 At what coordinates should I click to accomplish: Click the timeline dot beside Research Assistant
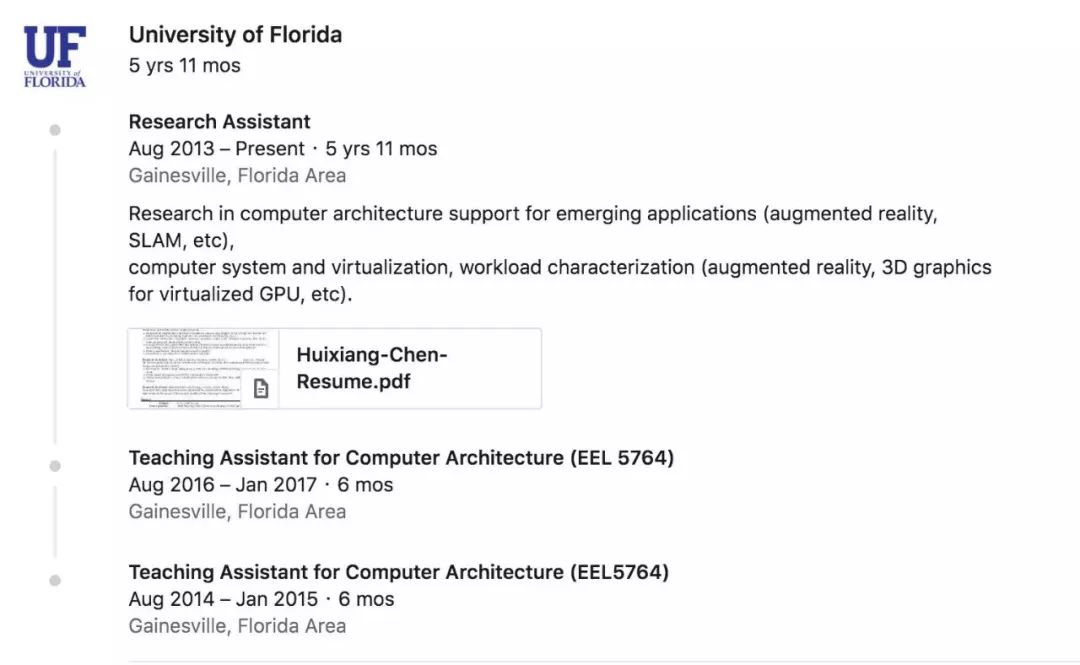coord(55,130)
